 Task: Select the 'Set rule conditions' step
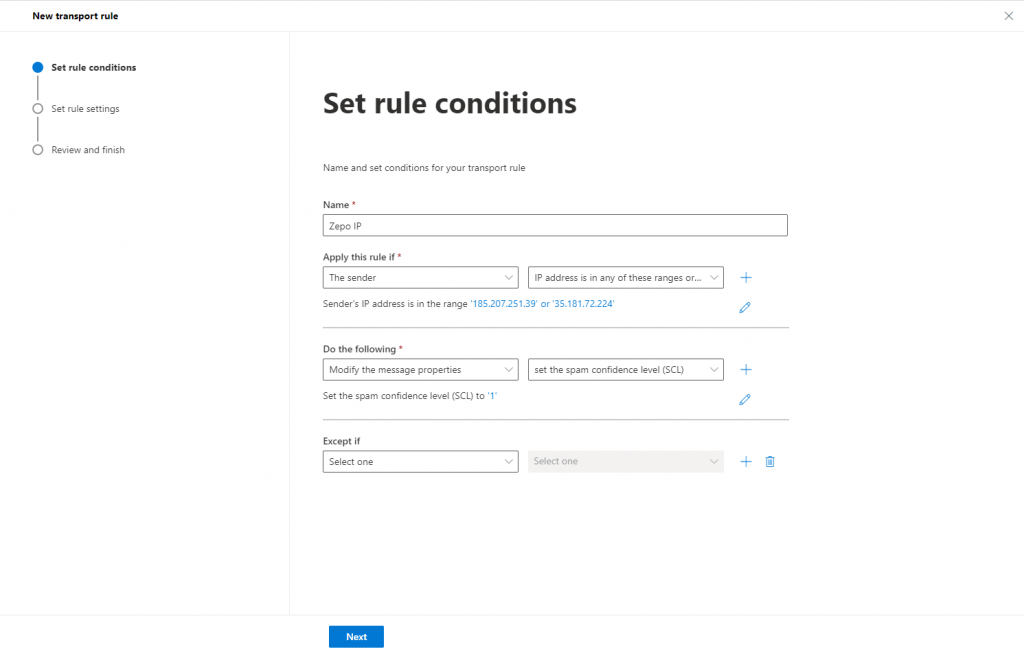pyautogui.click(x=93, y=68)
